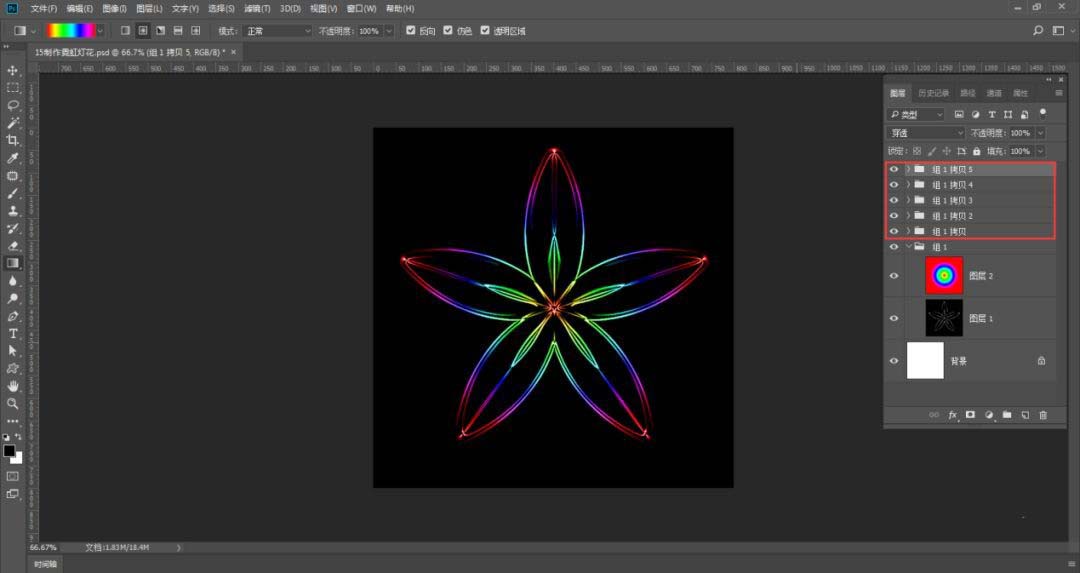Image resolution: width=1080 pixels, height=573 pixels.
Task: Delete layer using trash icon
Action: (x=1043, y=415)
